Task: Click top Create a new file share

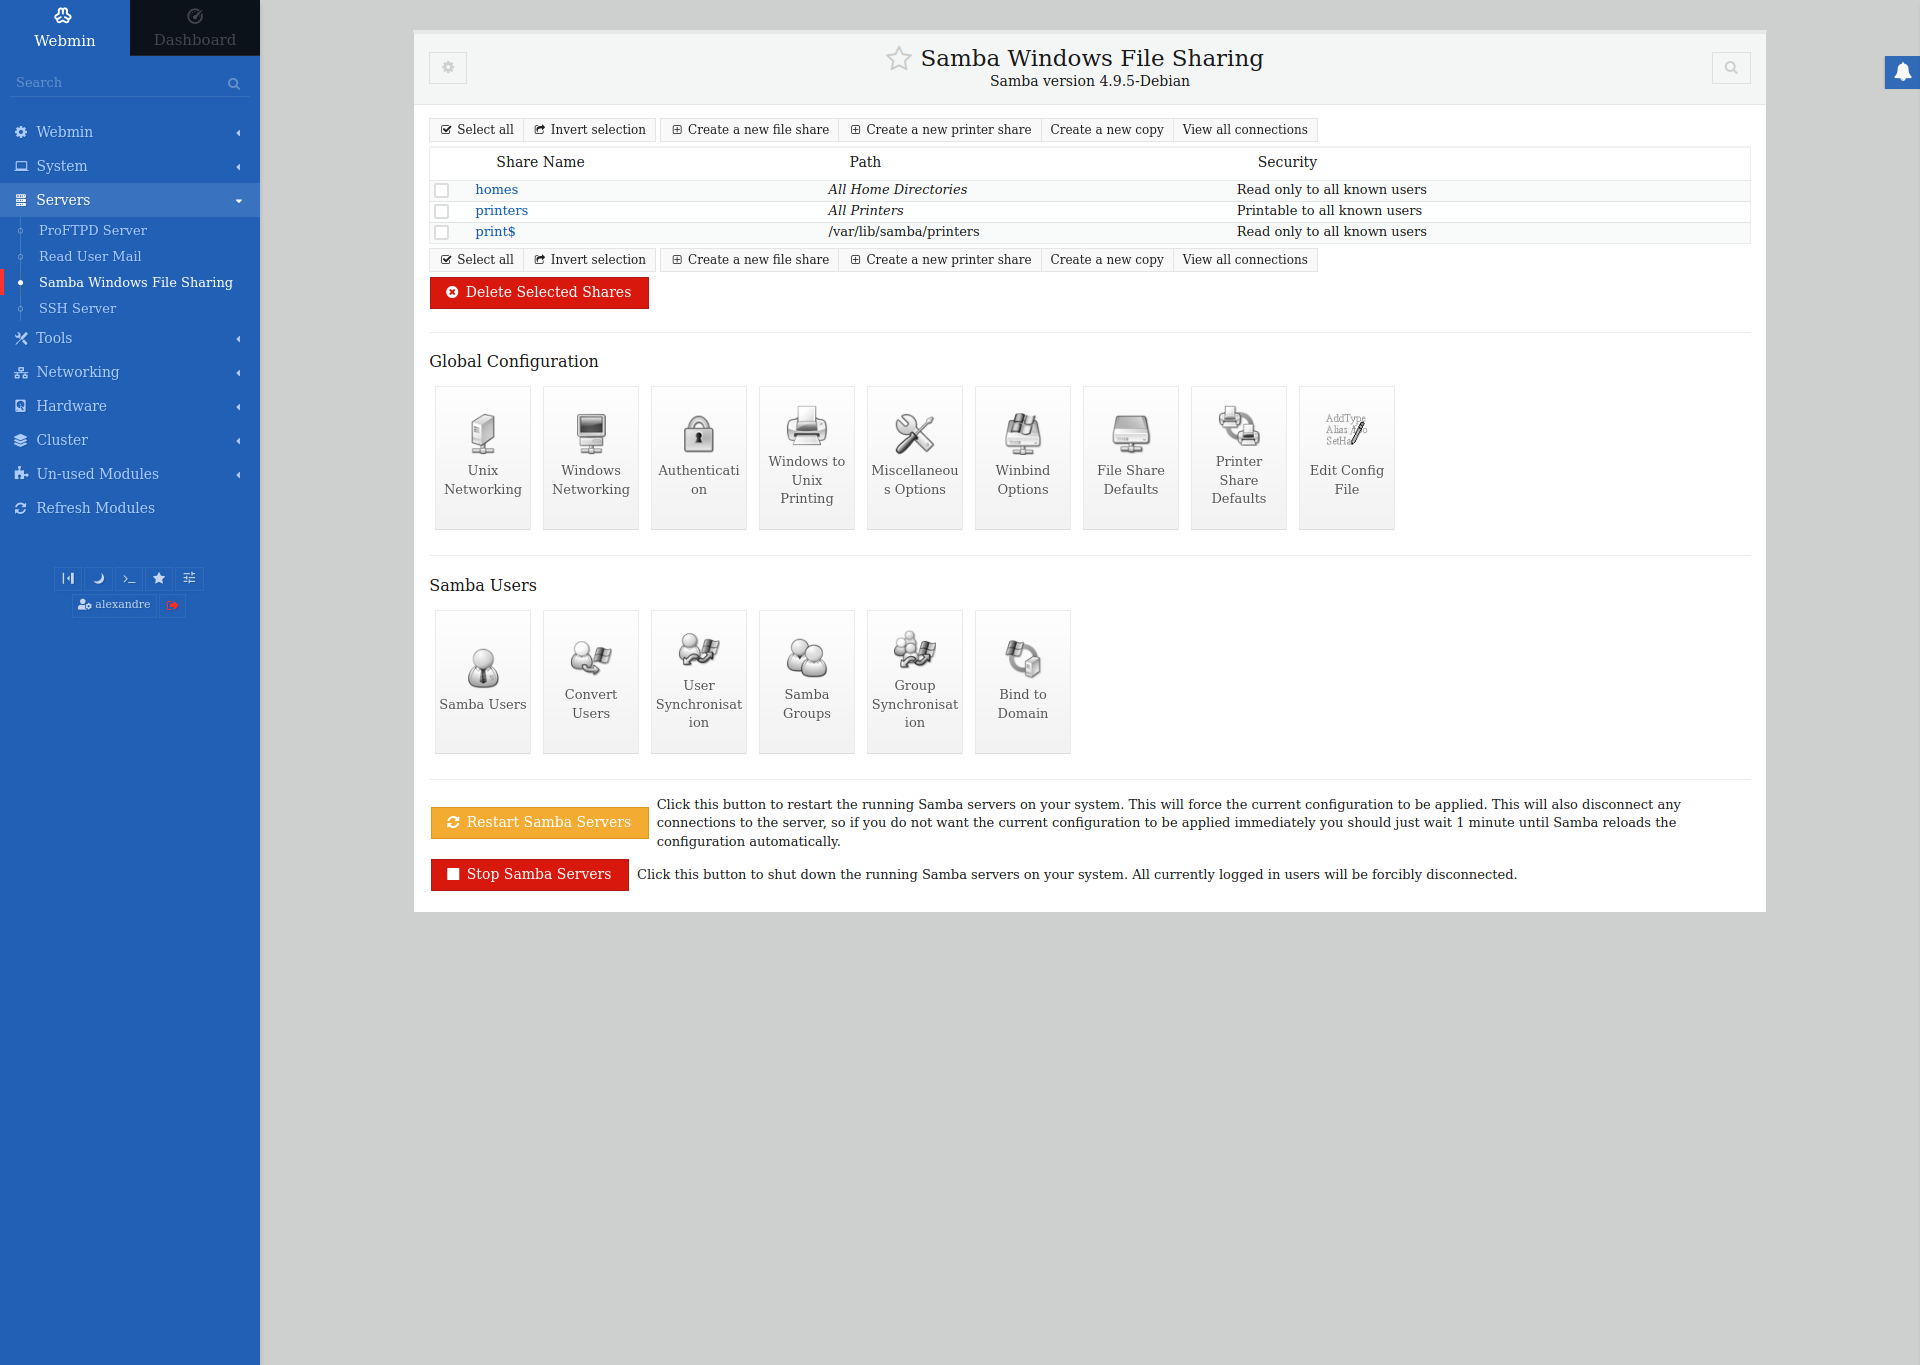Action: (x=750, y=130)
